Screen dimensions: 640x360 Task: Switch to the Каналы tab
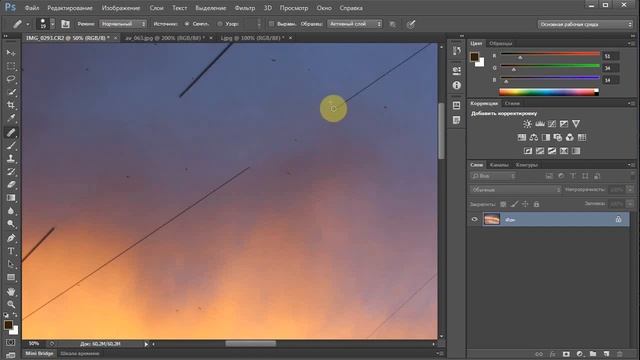tap(499, 165)
